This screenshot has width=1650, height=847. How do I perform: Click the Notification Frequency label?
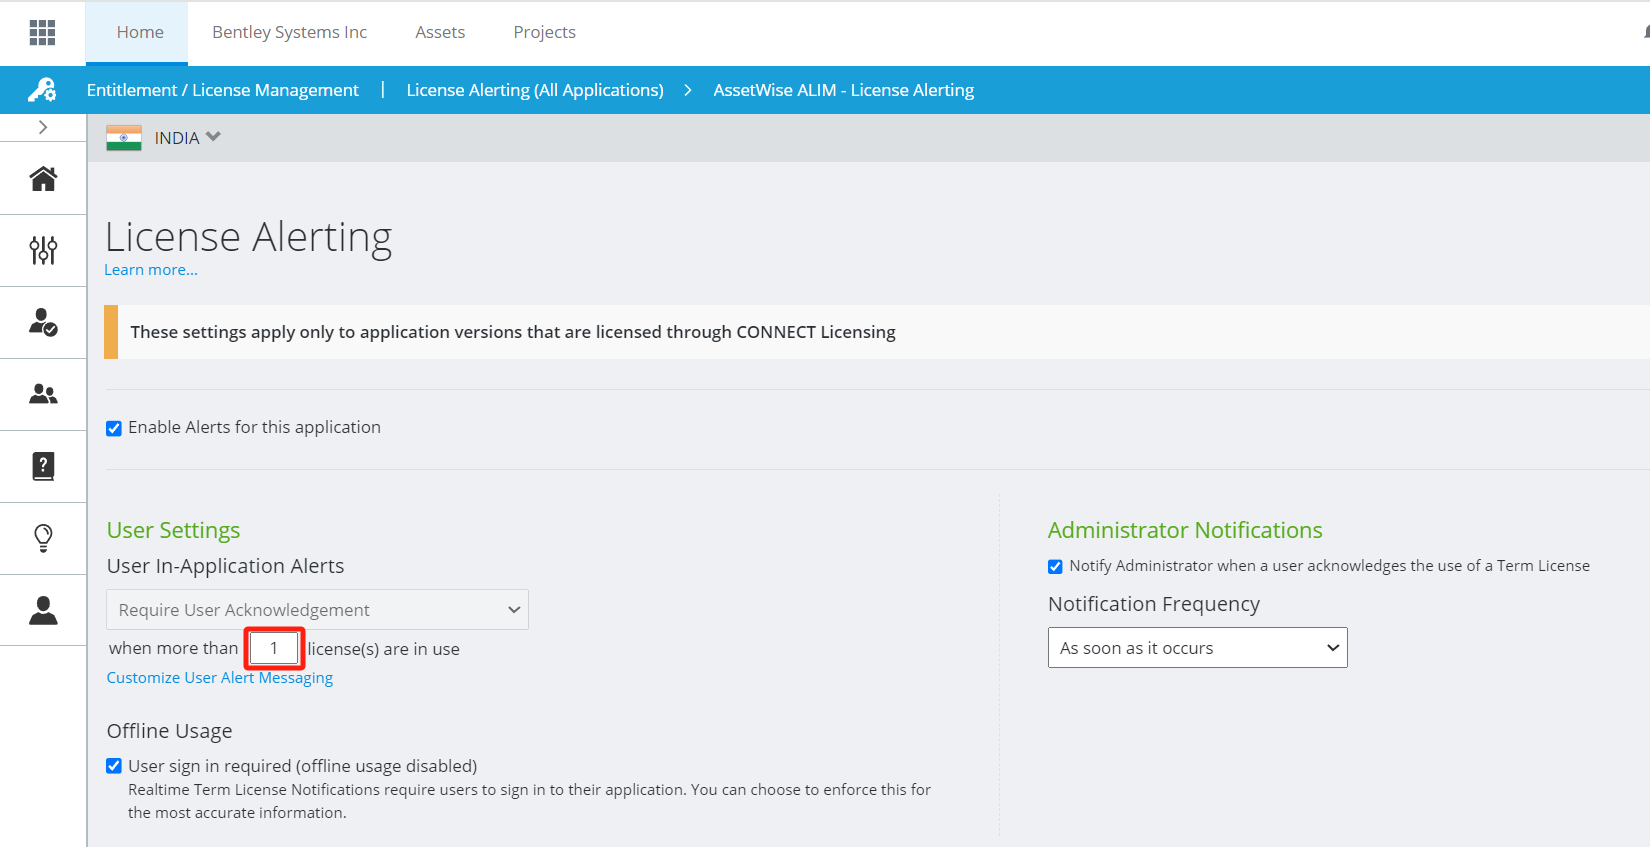[1154, 604]
